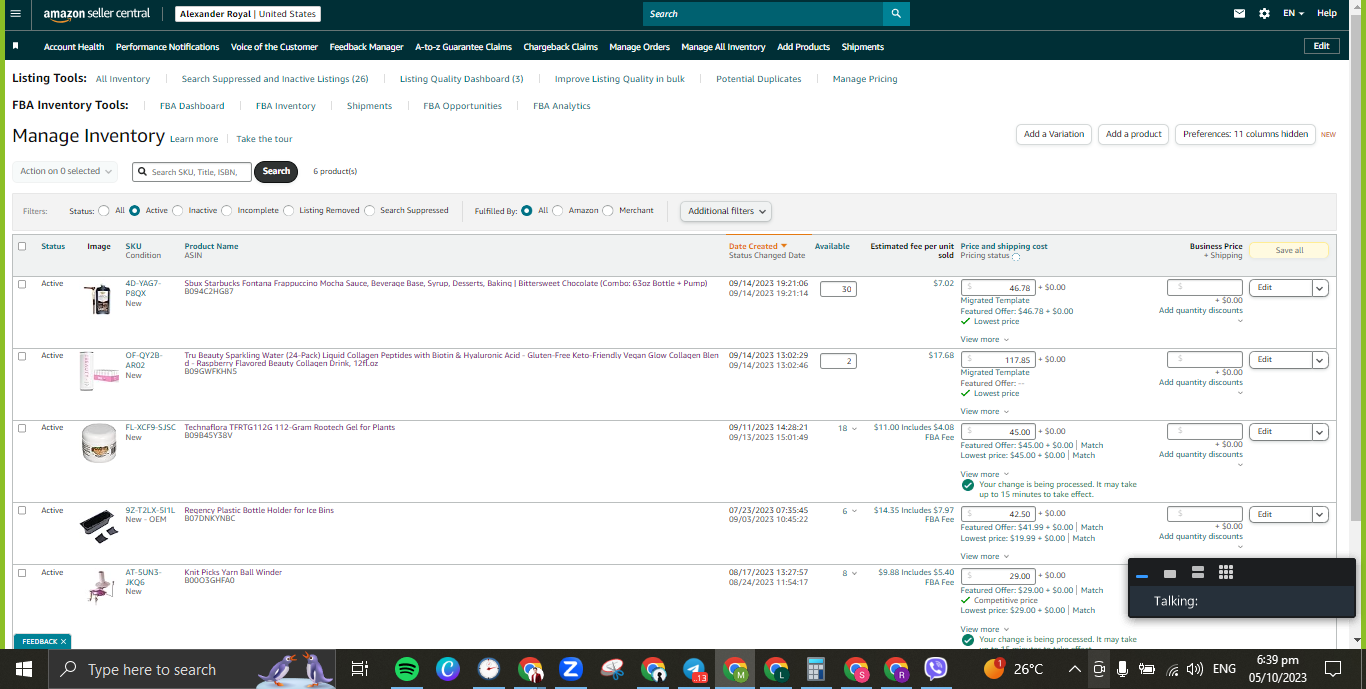1366x689 pixels.
Task: Open Knit Picks Yarn Ball Winder product link
Action: coord(233,573)
